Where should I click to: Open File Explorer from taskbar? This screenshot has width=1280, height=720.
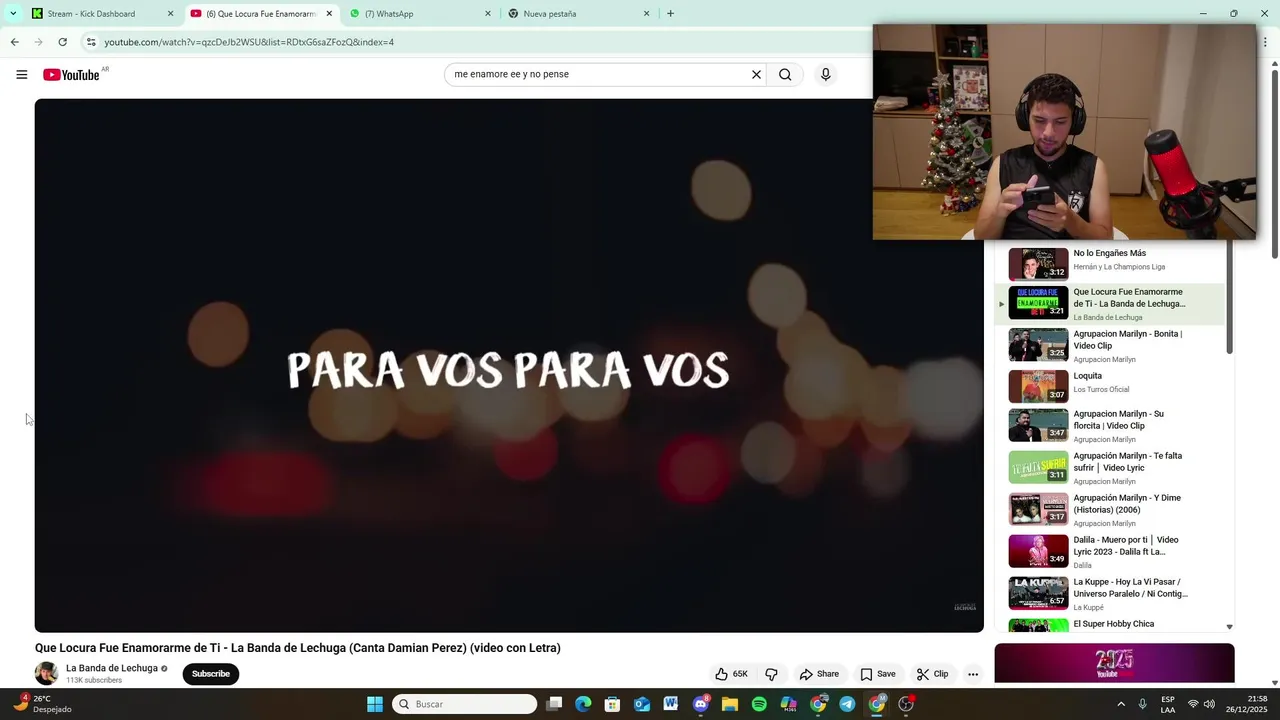[730, 704]
